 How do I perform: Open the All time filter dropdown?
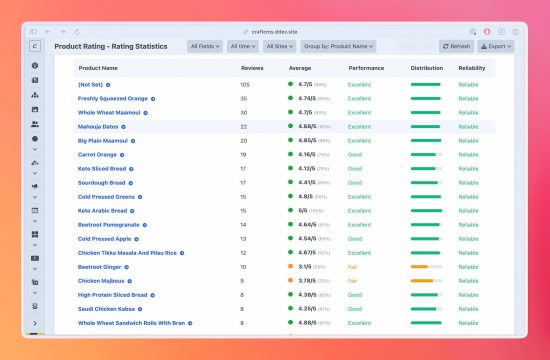(x=243, y=46)
